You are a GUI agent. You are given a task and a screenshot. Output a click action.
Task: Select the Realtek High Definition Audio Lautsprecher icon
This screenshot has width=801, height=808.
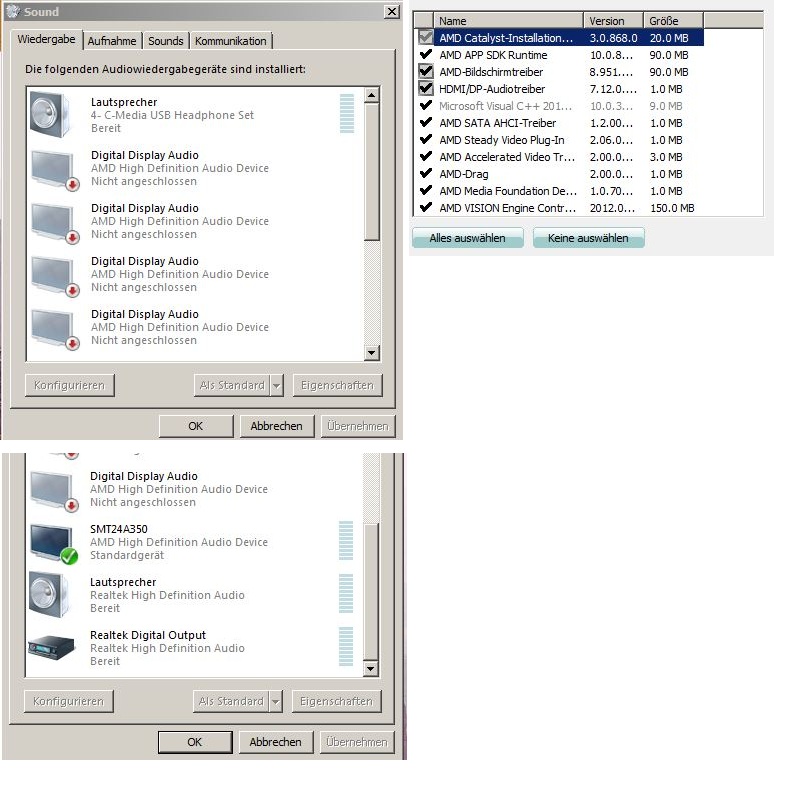tap(49, 594)
